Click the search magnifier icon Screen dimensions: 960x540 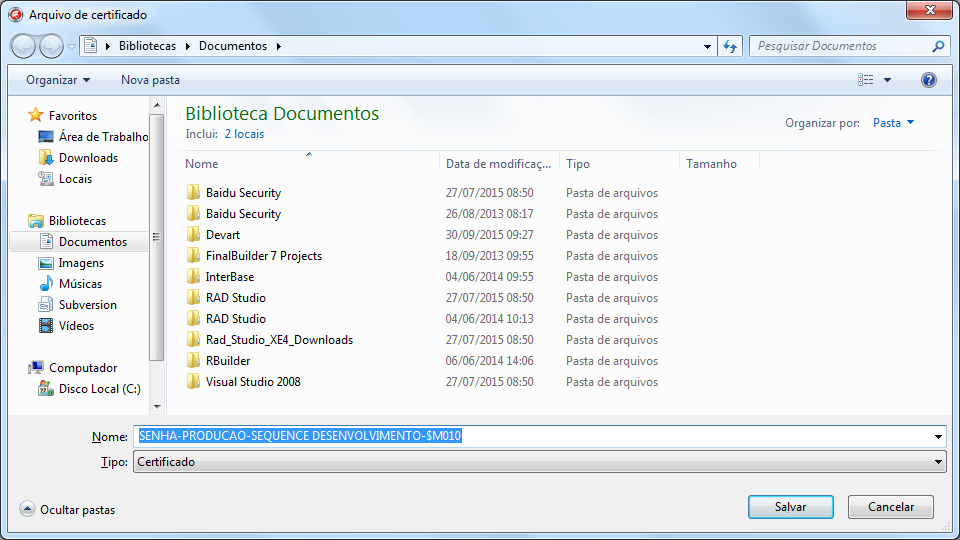coord(938,46)
